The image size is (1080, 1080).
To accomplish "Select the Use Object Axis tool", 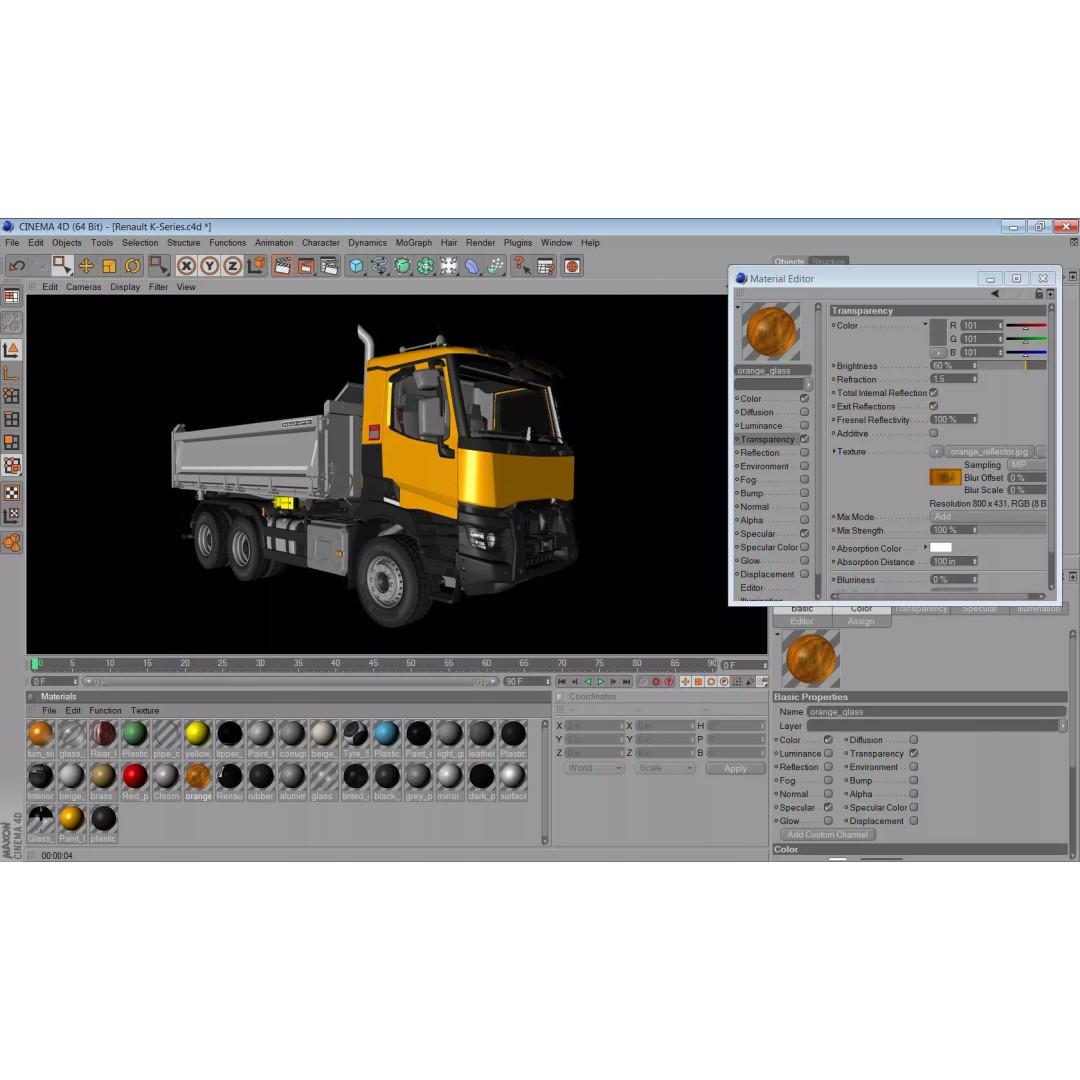I will pos(12,373).
